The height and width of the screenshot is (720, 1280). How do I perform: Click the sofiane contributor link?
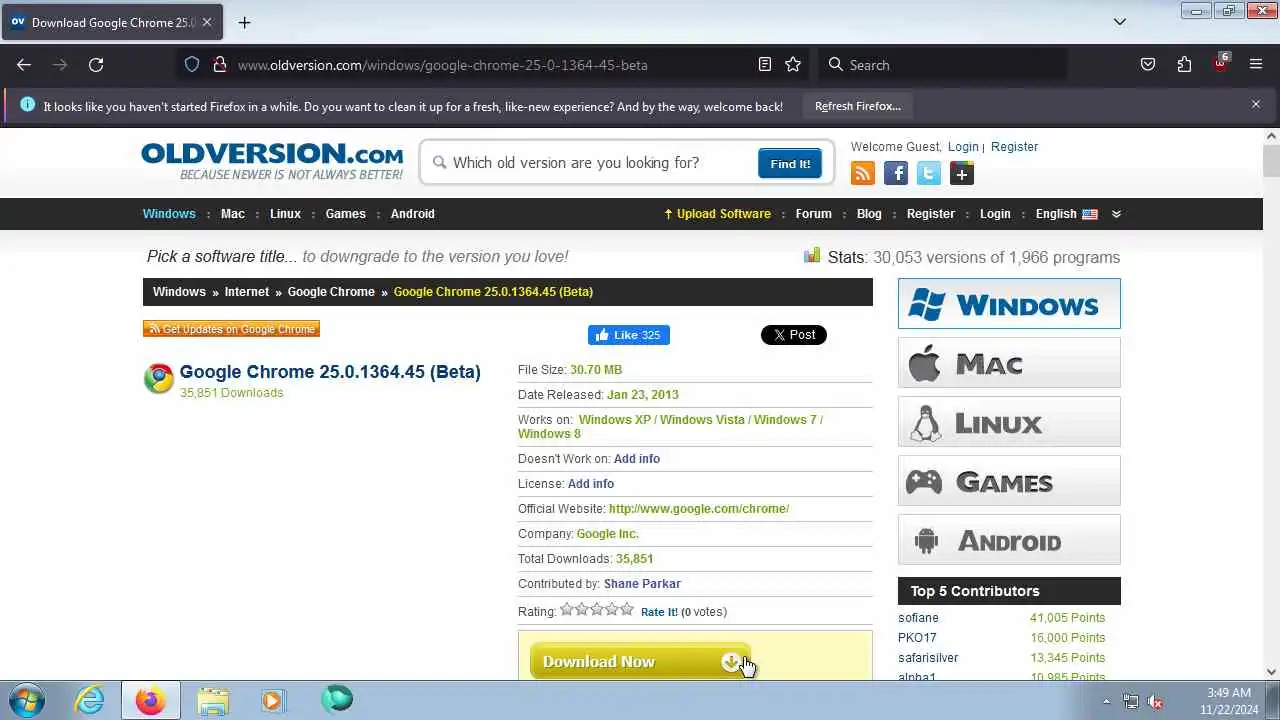918,618
